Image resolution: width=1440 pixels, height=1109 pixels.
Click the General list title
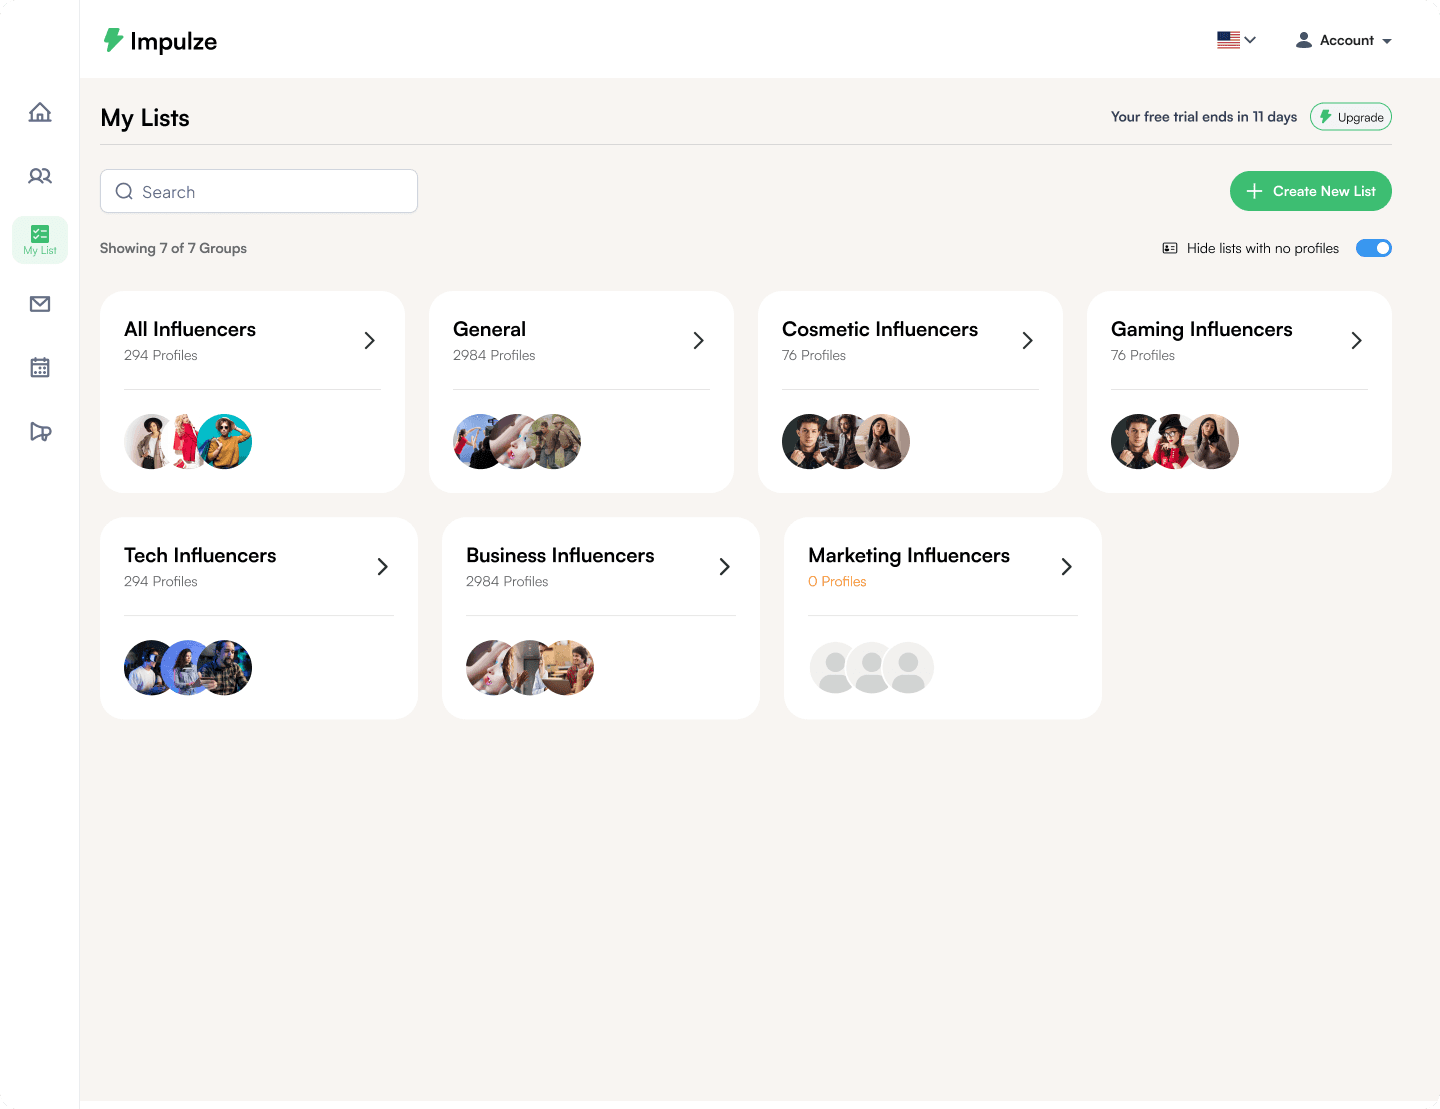click(489, 329)
